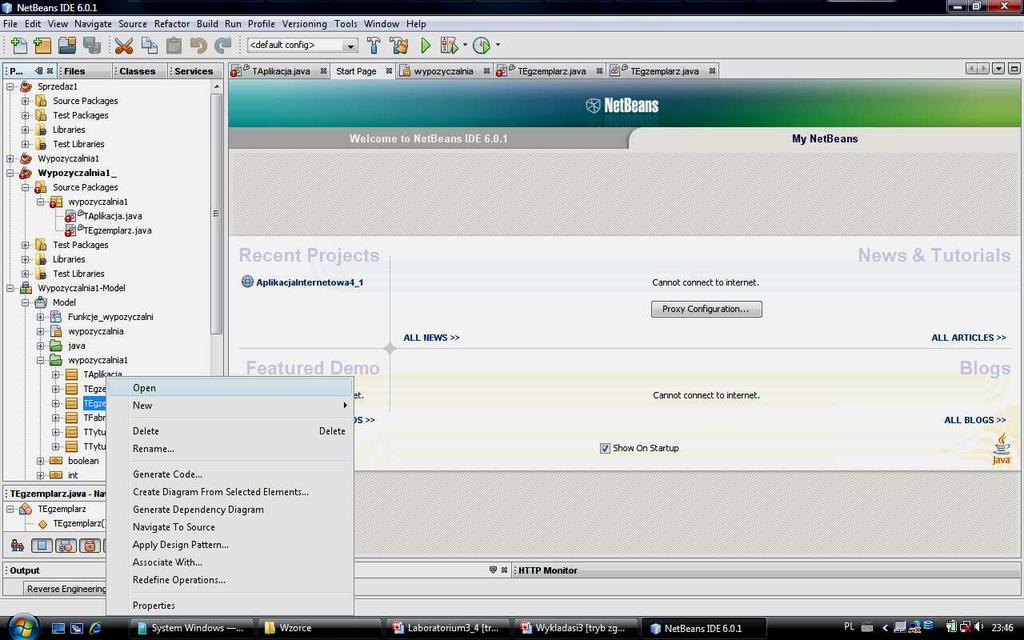Open the ALL NEWS >> link
This screenshot has height=640, width=1024.
(x=431, y=338)
